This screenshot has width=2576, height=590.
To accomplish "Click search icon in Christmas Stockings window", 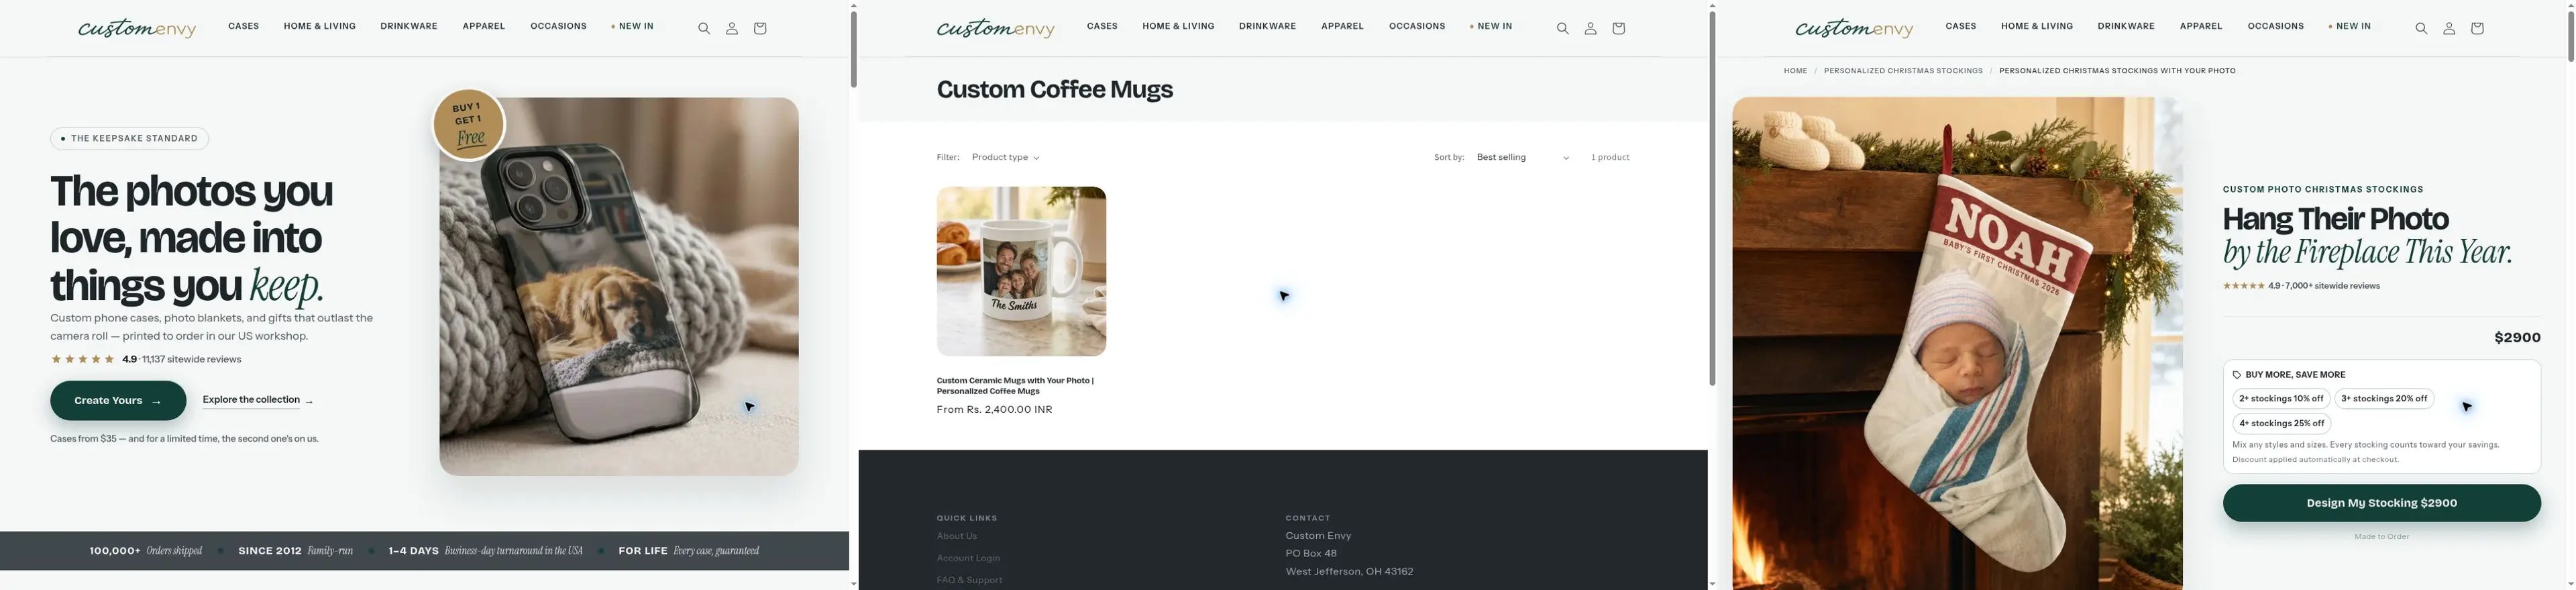I will point(2422,28).
